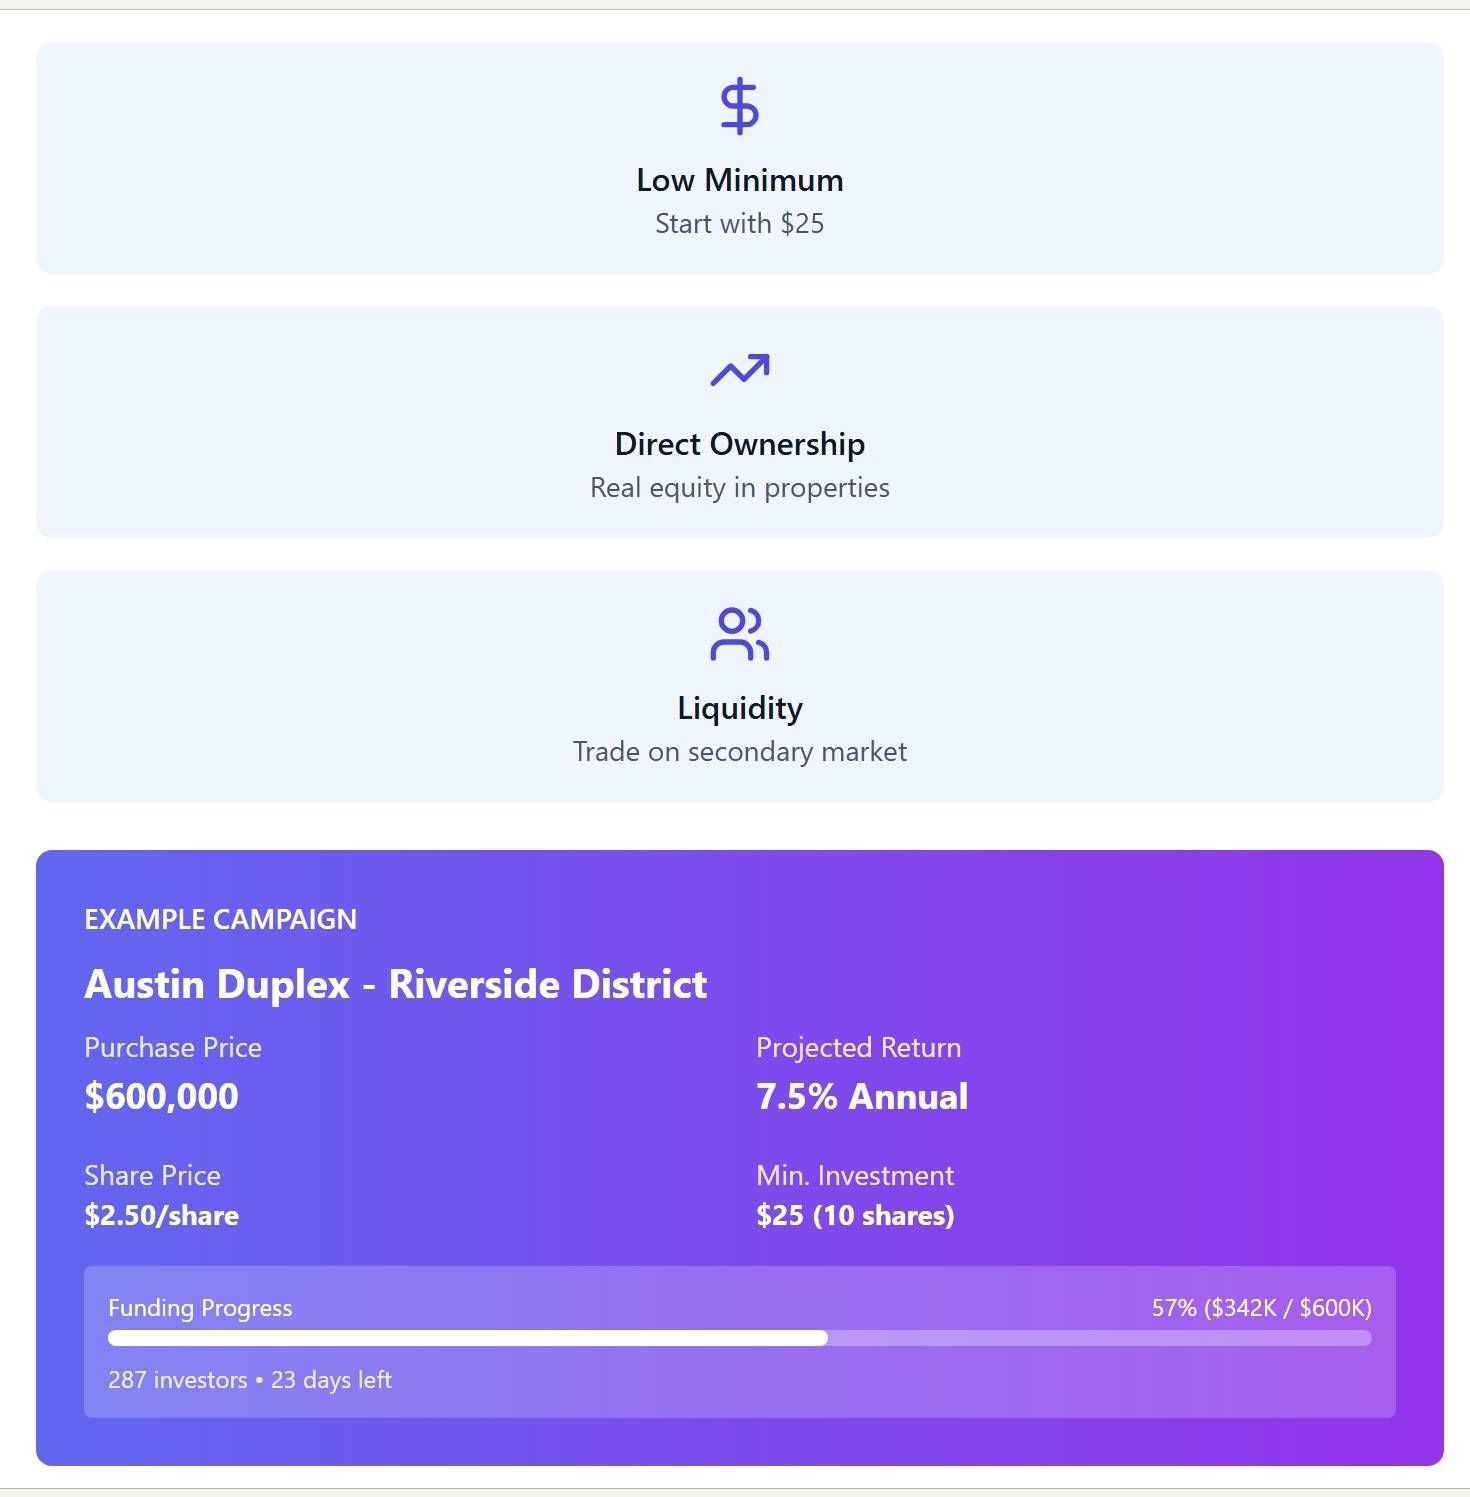This screenshot has height=1497, width=1470.
Task: Click the $600,000 purchase price value
Action: pos(162,1097)
